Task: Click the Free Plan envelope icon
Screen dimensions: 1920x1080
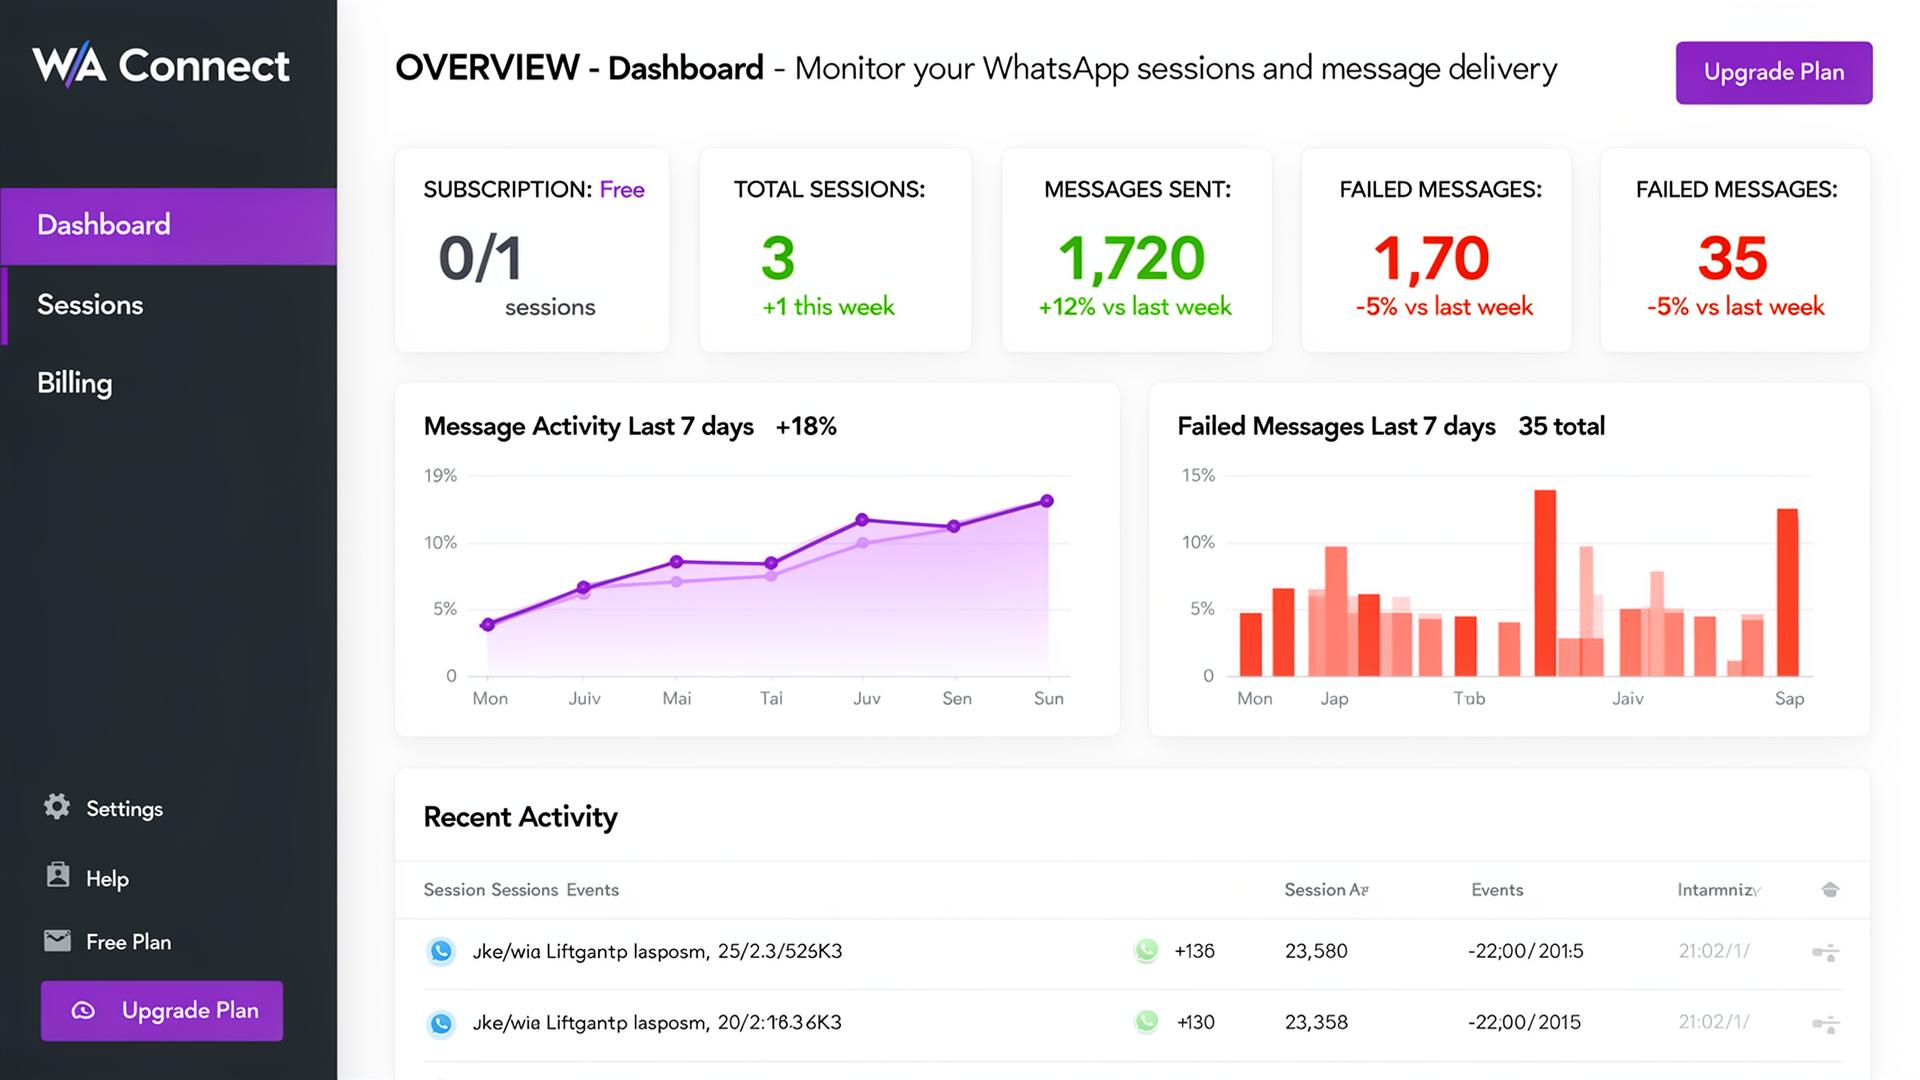Action: tap(57, 941)
